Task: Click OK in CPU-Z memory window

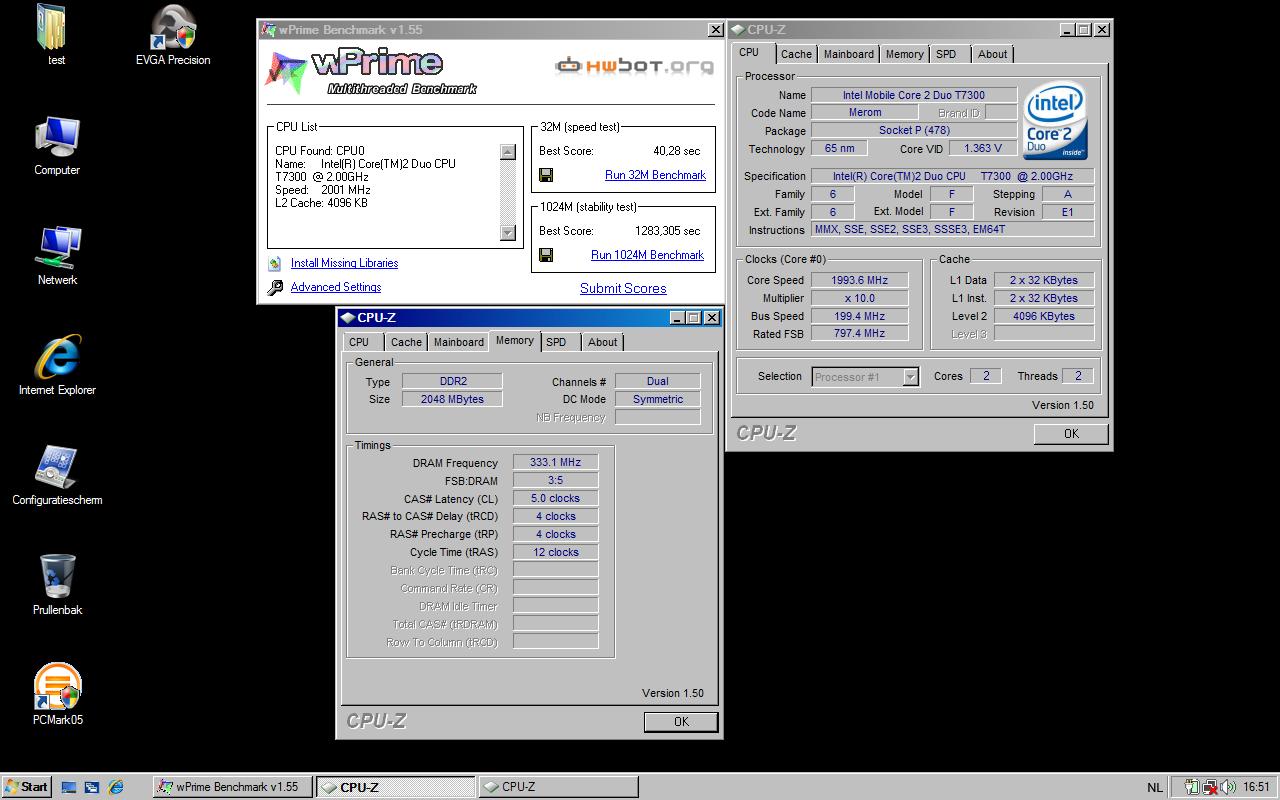Action: [x=681, y=721]
